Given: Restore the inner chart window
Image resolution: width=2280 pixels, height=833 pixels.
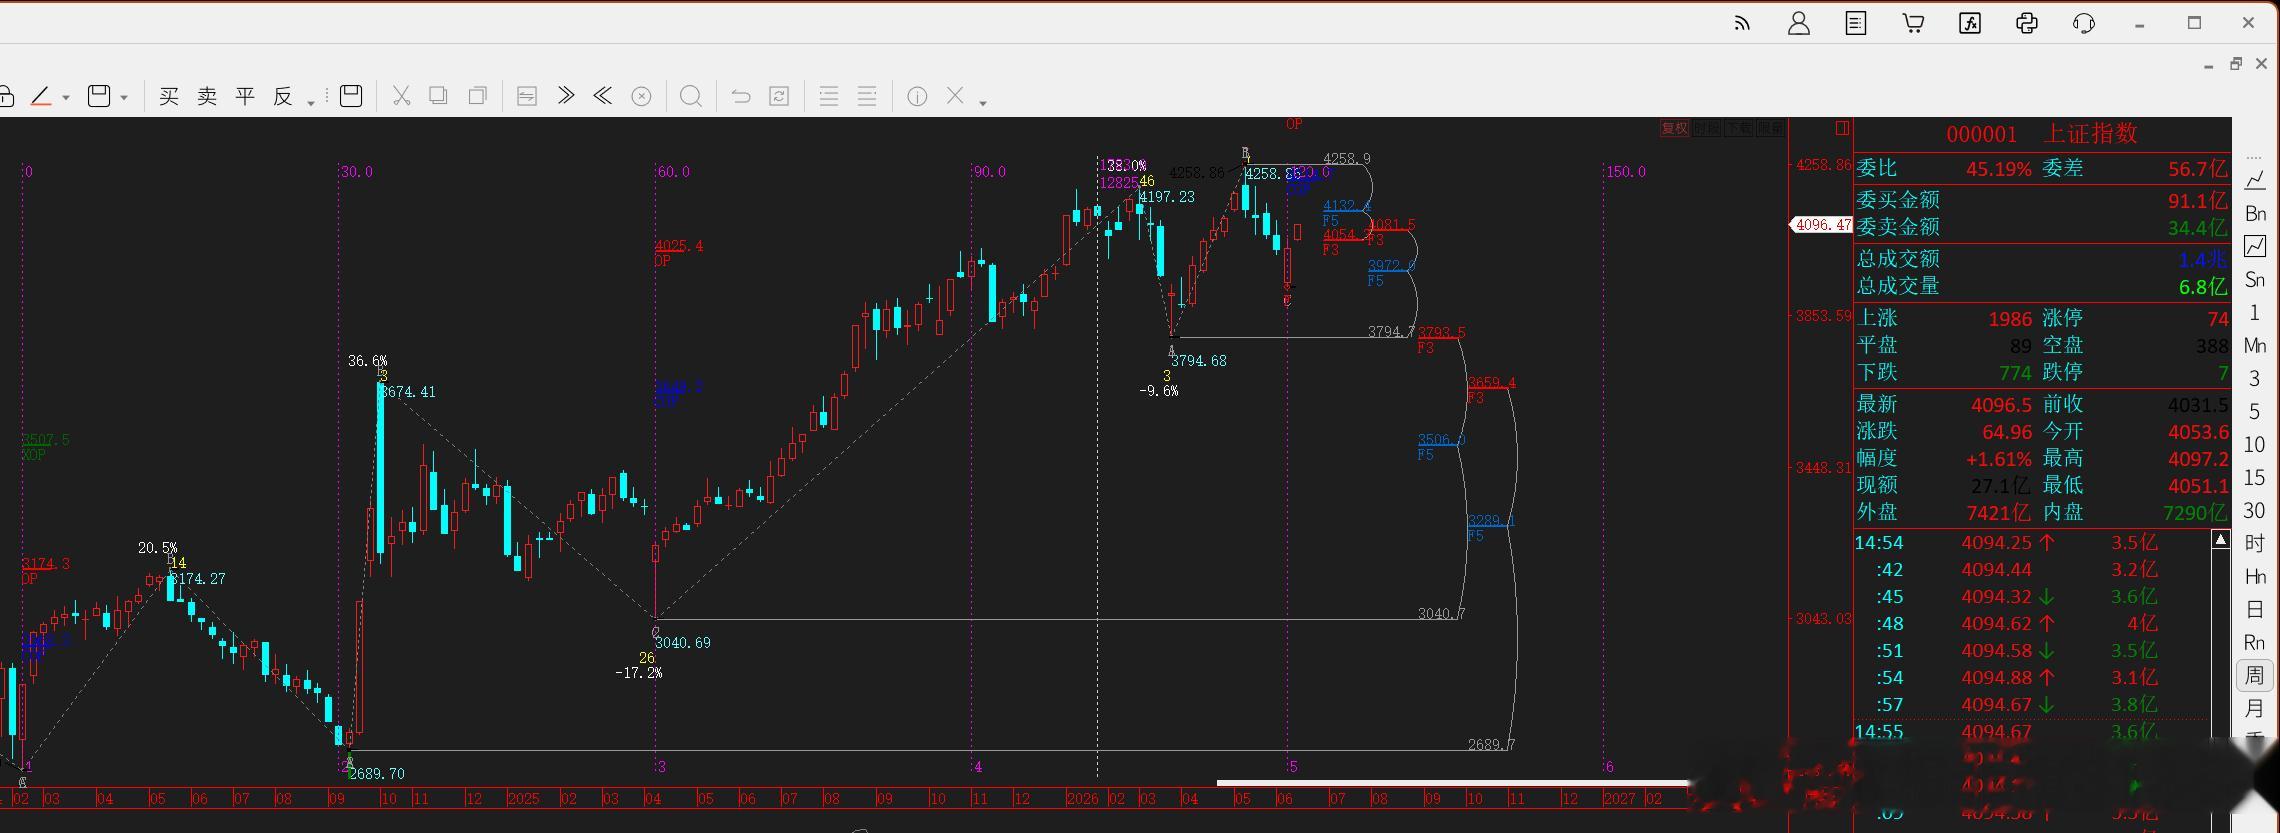Looking at the screenshot, I should click(2236, 64).
